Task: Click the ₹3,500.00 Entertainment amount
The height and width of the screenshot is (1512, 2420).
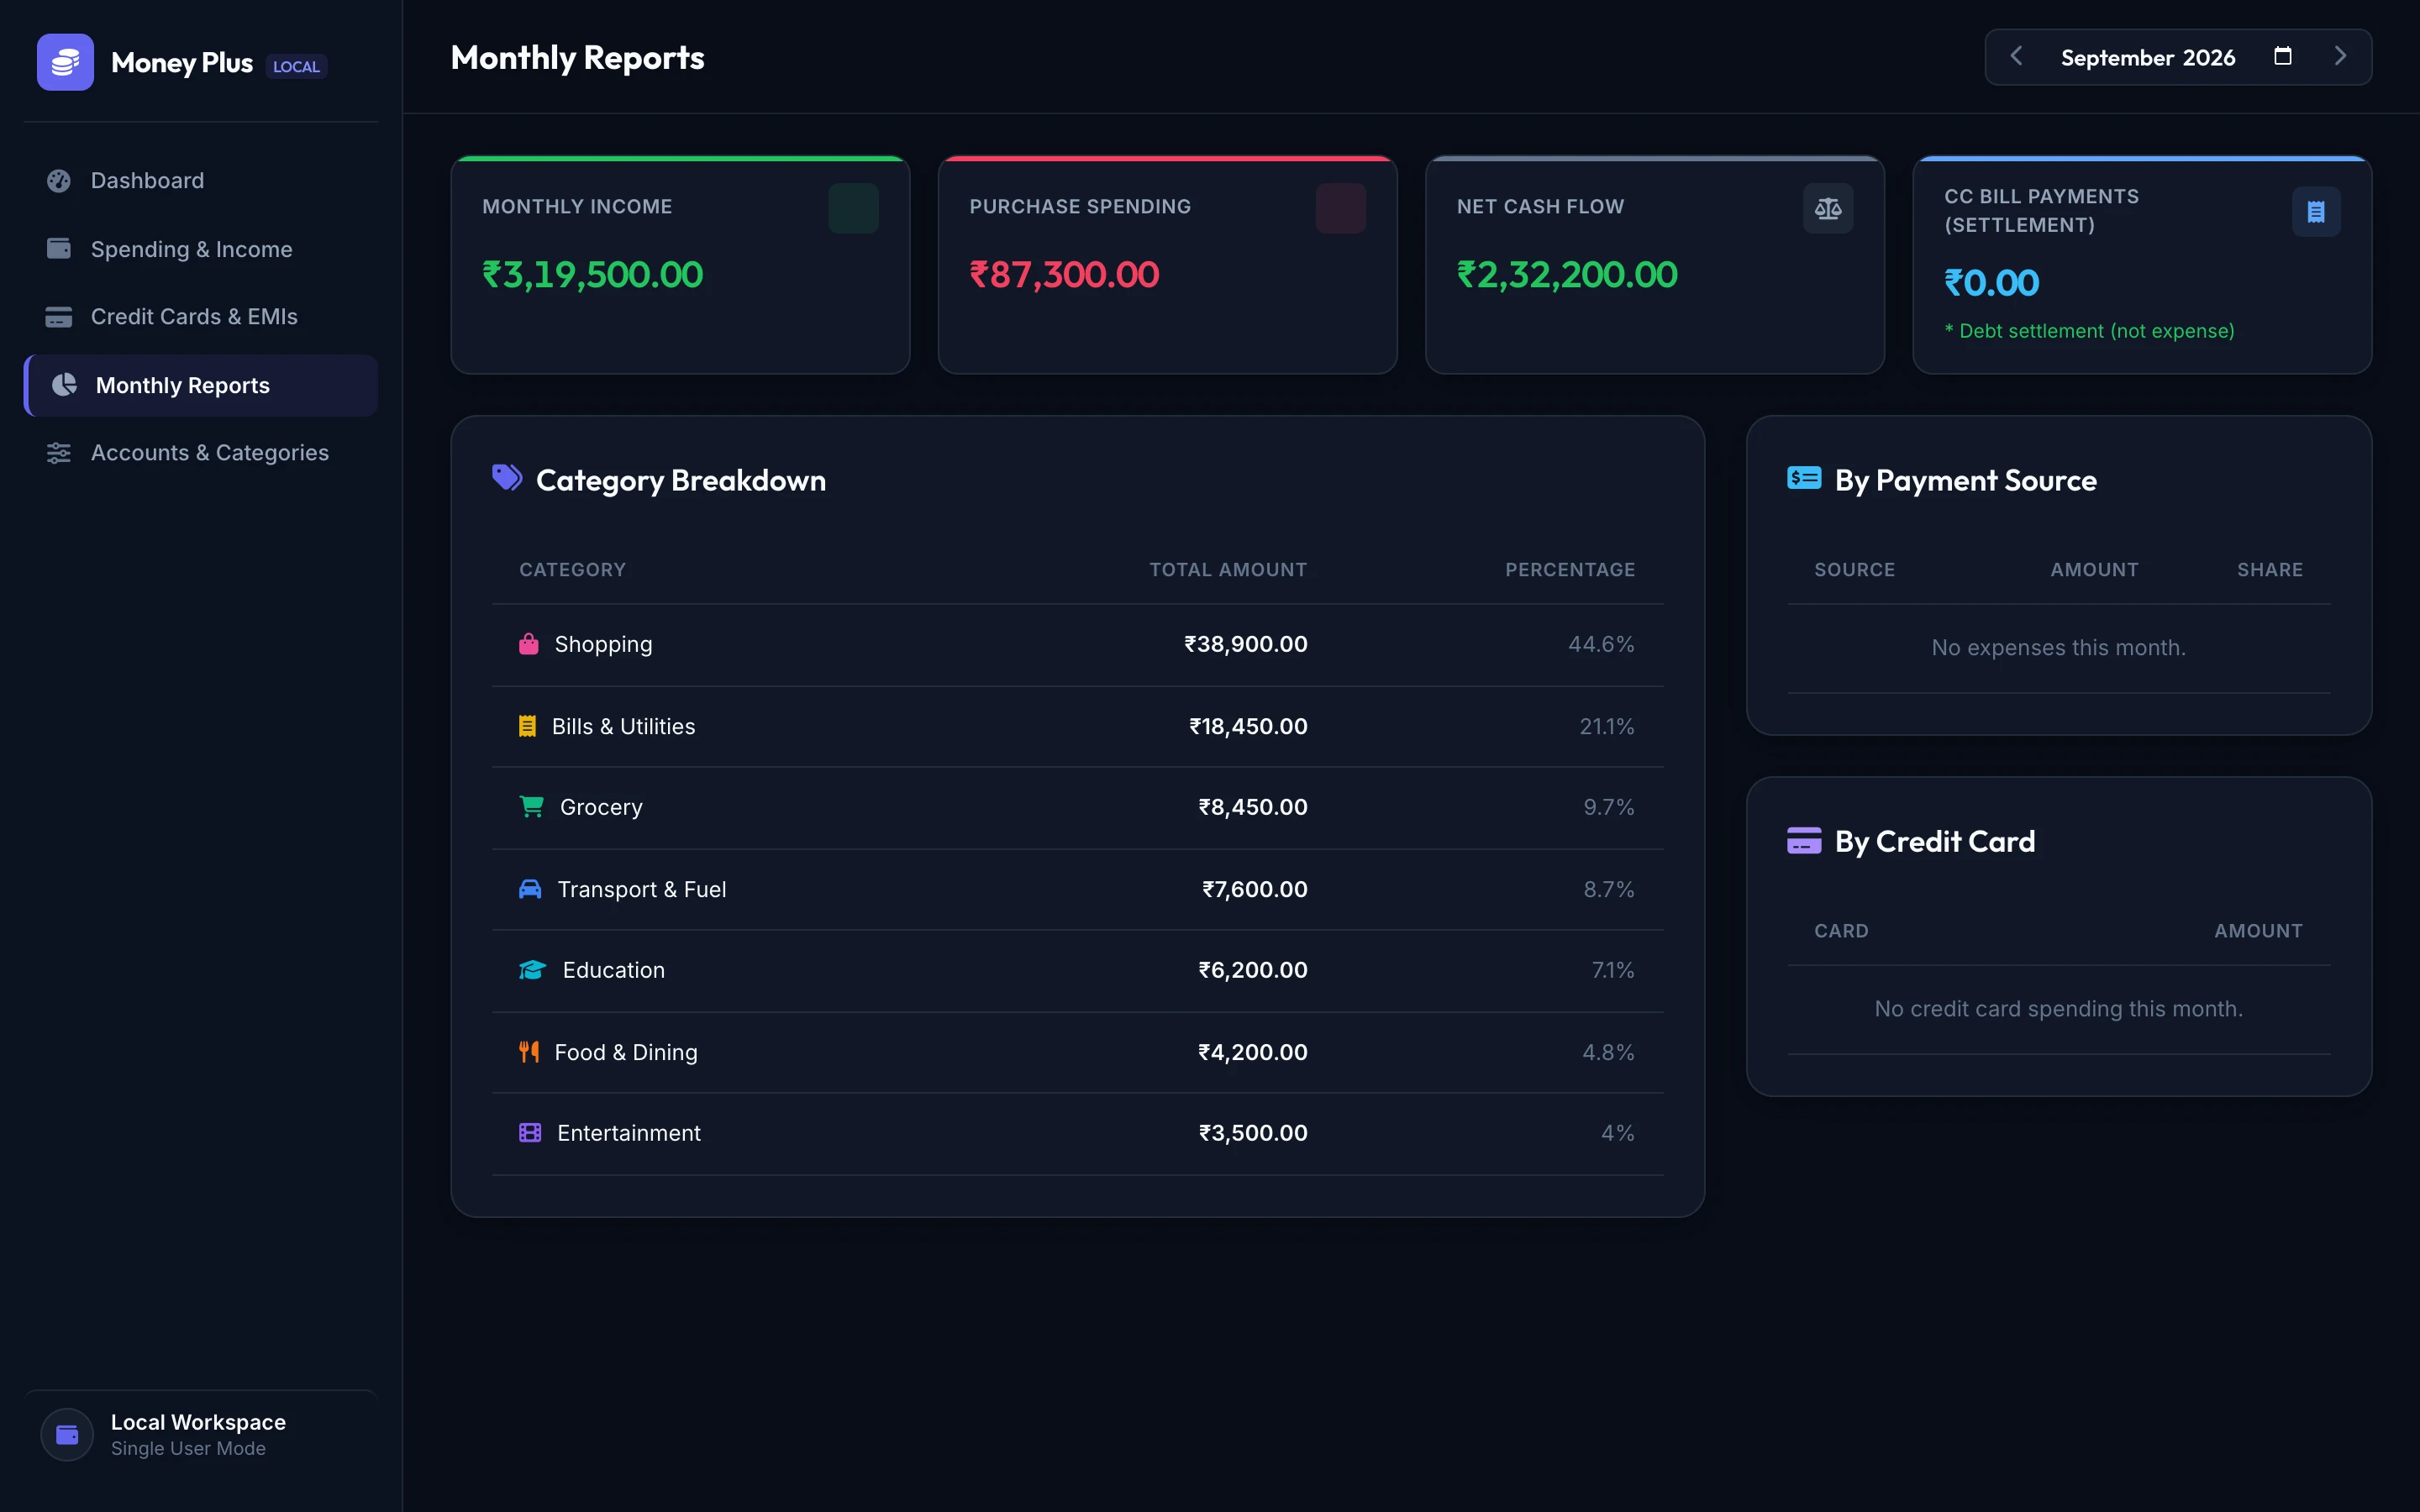Action: click(1253, 1133)
